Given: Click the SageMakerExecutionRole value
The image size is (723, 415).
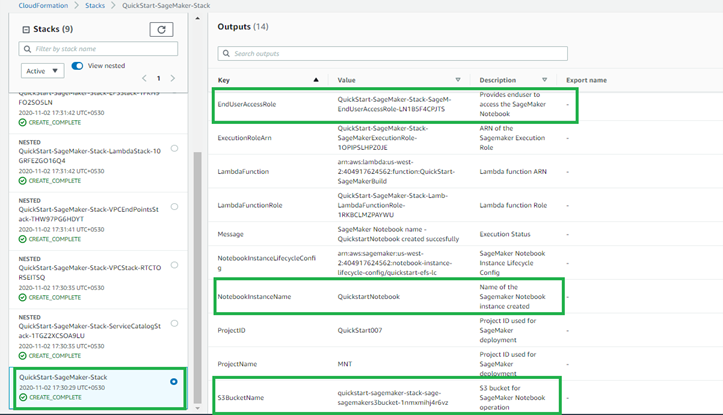Looking at the screenshot, I should point(383,138).
